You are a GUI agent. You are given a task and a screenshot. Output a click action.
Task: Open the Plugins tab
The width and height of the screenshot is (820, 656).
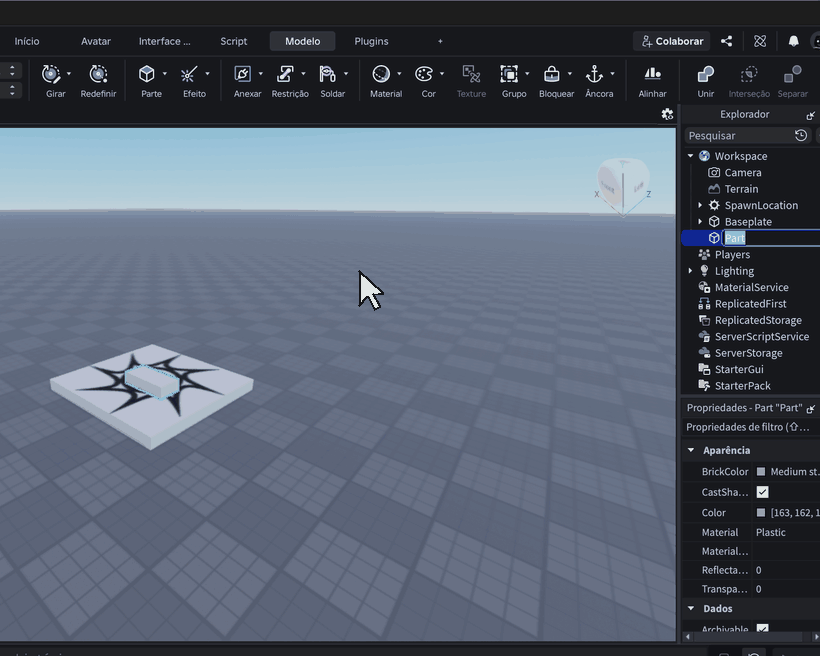(x=371, y=41)
